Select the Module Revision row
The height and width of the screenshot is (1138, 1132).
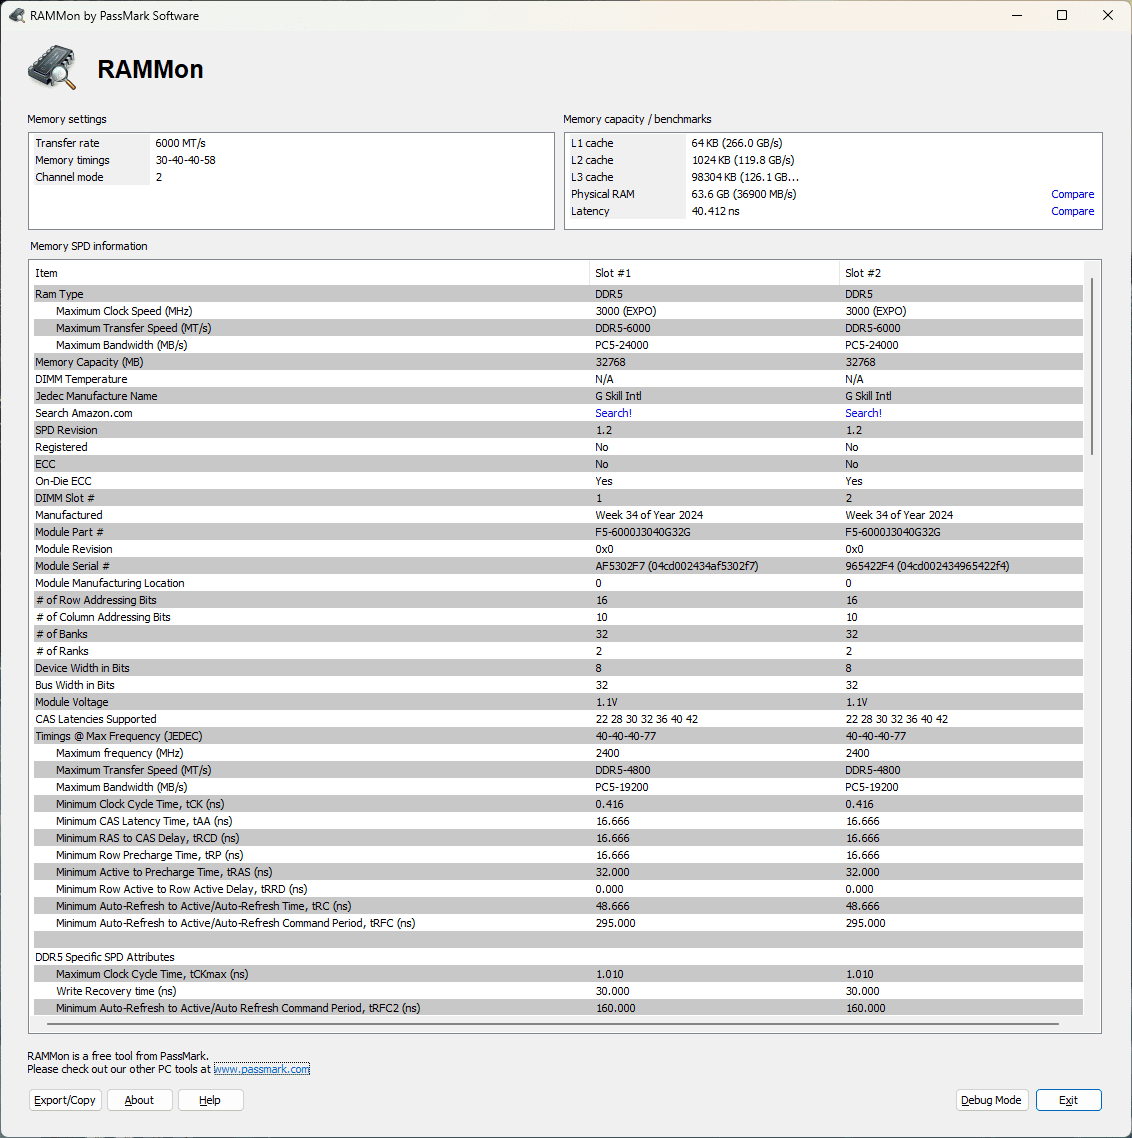click(558, 549)
